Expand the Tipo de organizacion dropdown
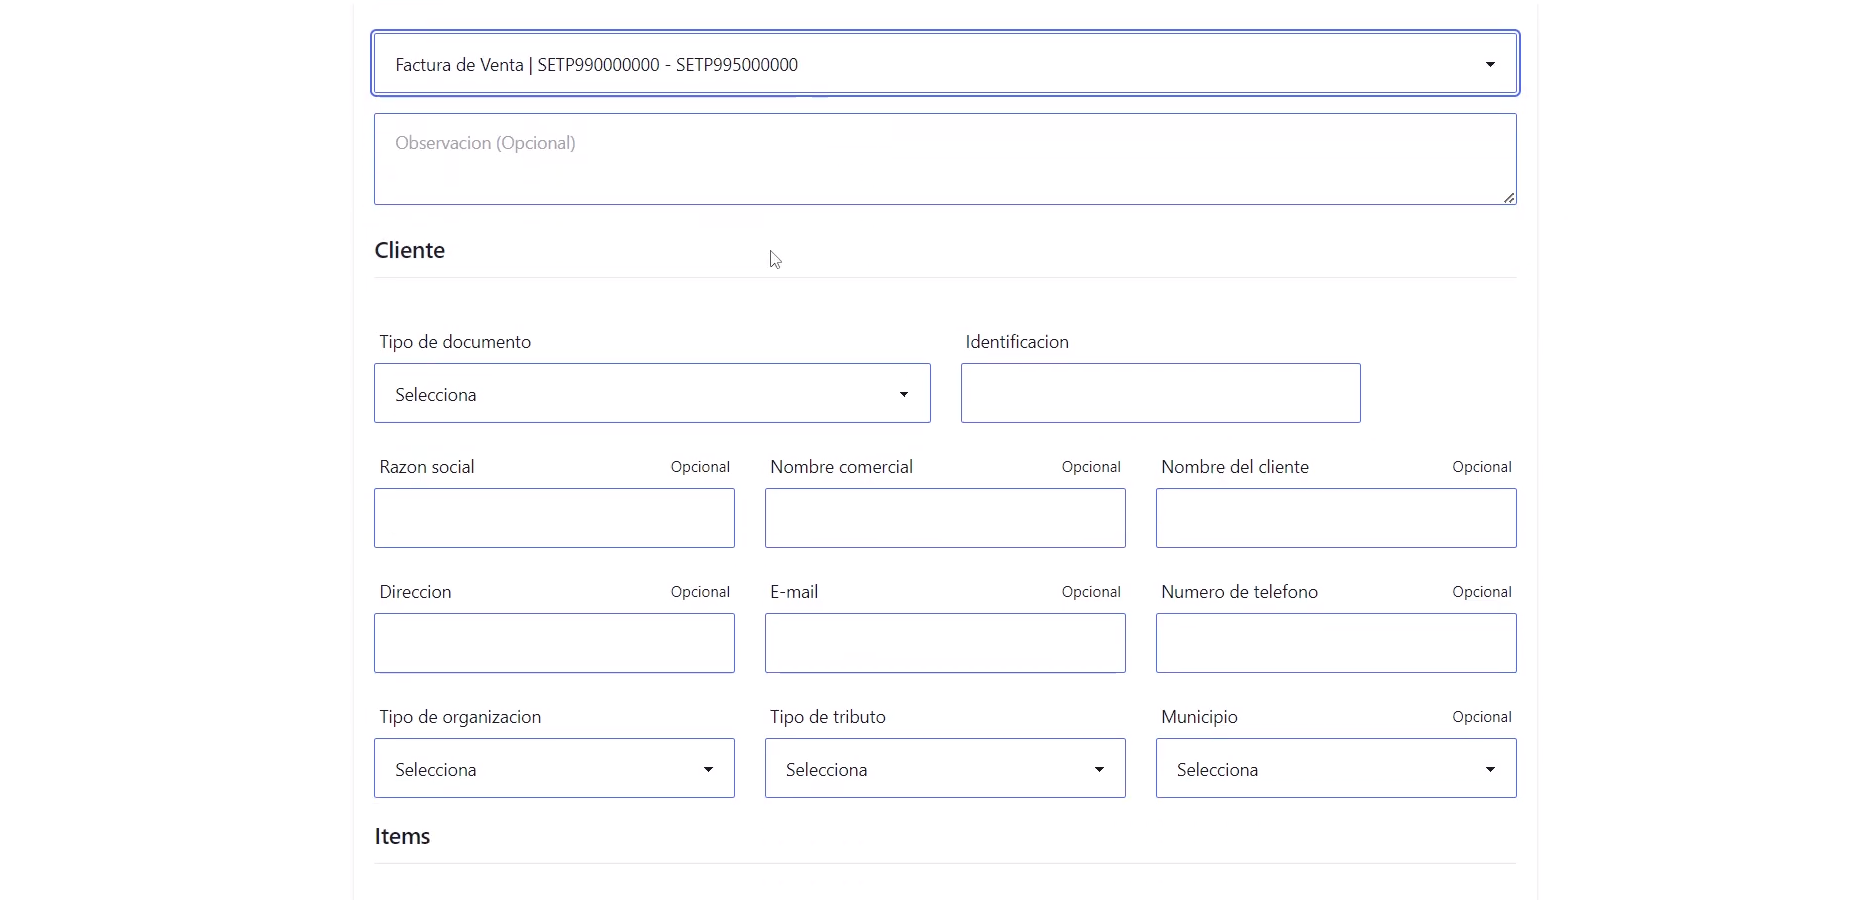 tap(554, 768)
